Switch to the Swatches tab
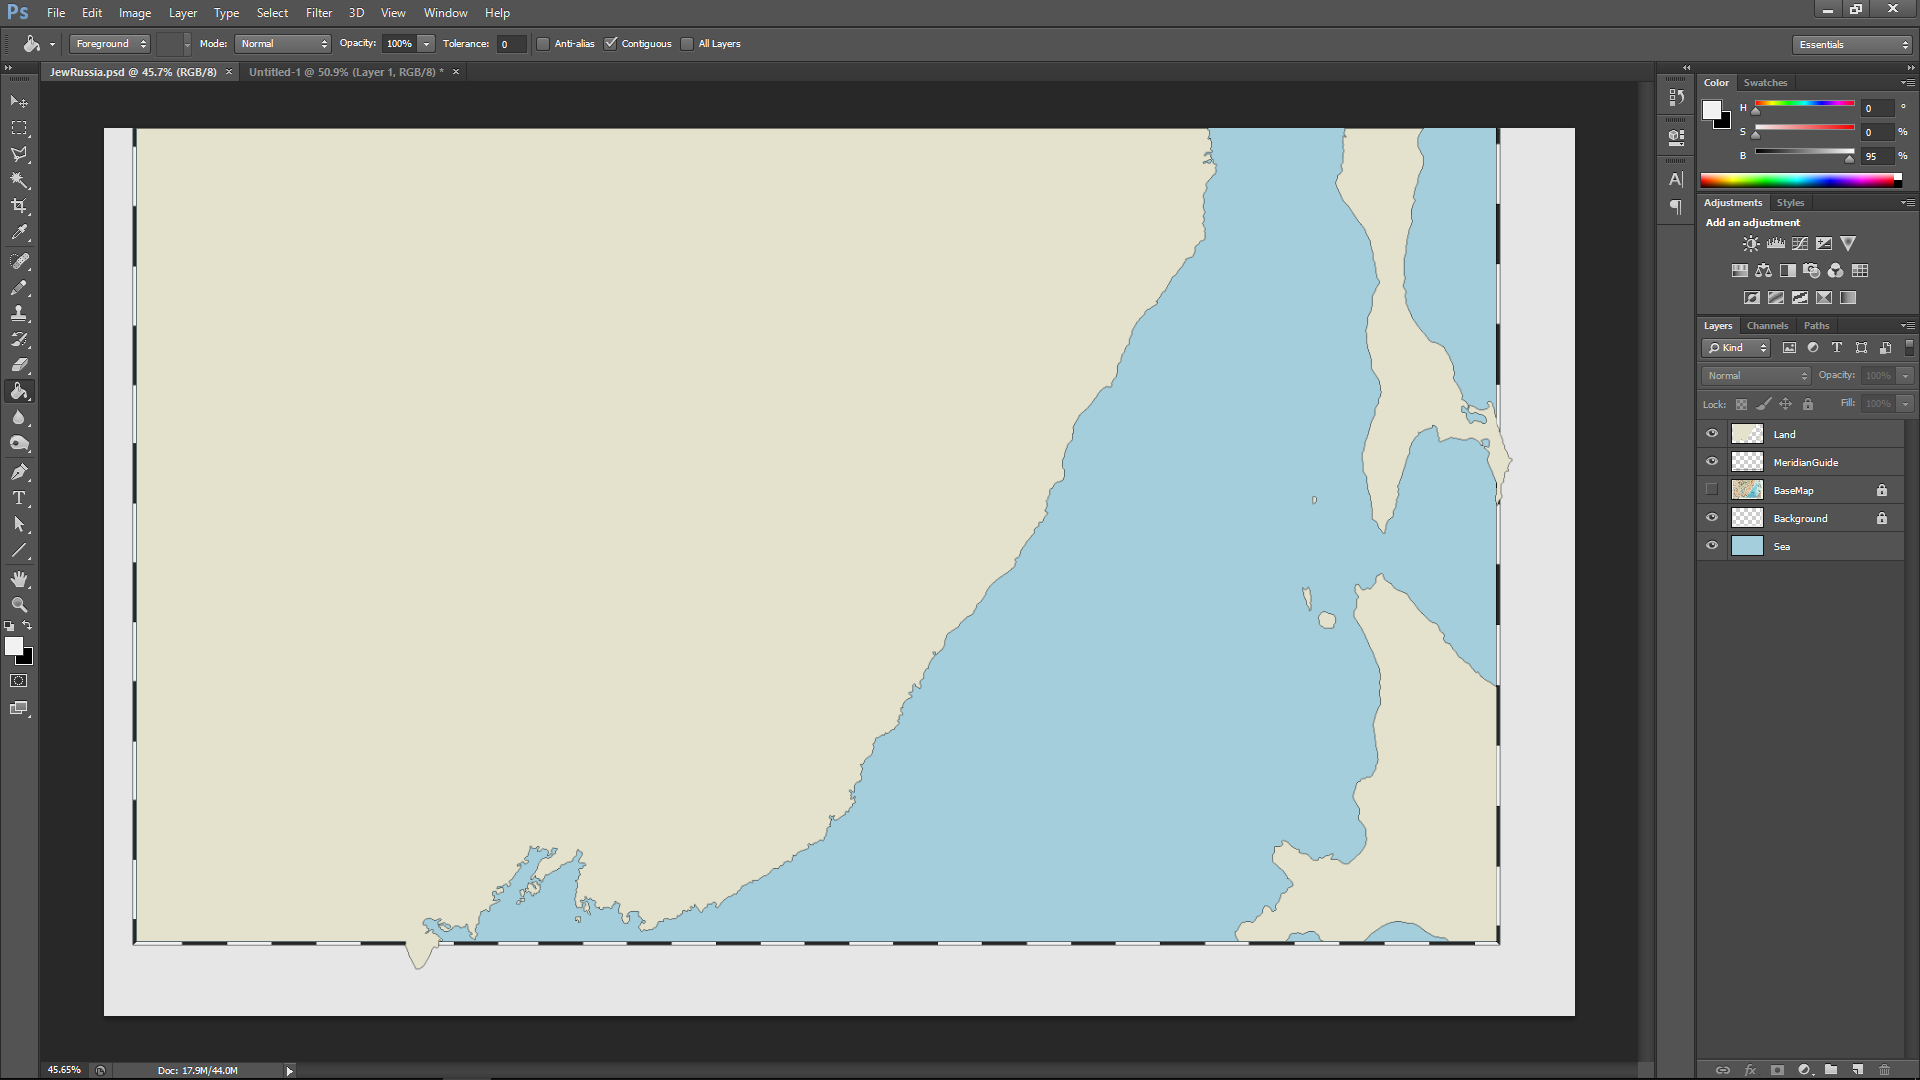1920x1080 pixels. click(x=1765, y=83)
